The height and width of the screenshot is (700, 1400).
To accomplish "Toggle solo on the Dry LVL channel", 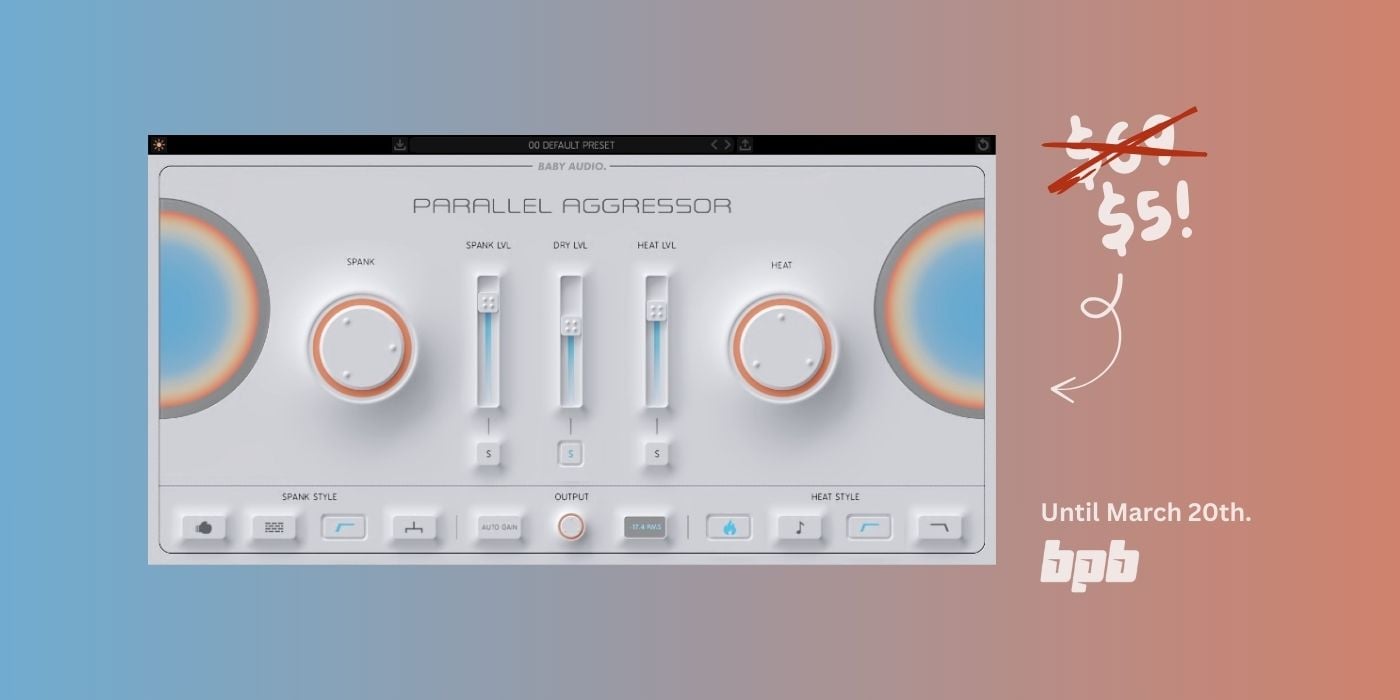I will pos(571,454).
